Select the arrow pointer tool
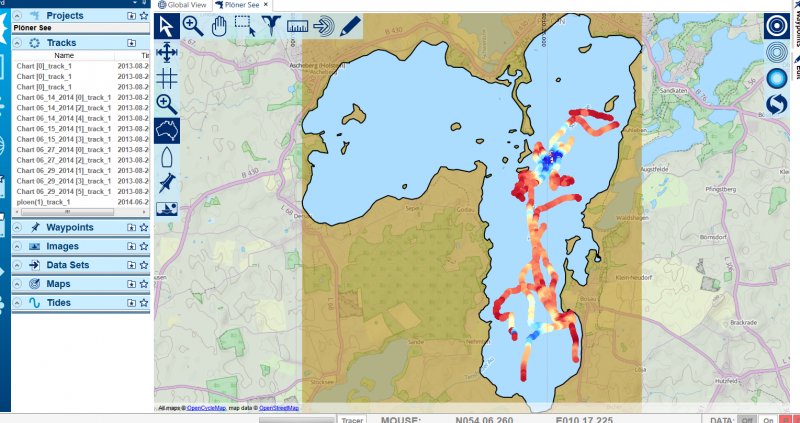This screenshot has width=800, height=423. click(167, 26)
